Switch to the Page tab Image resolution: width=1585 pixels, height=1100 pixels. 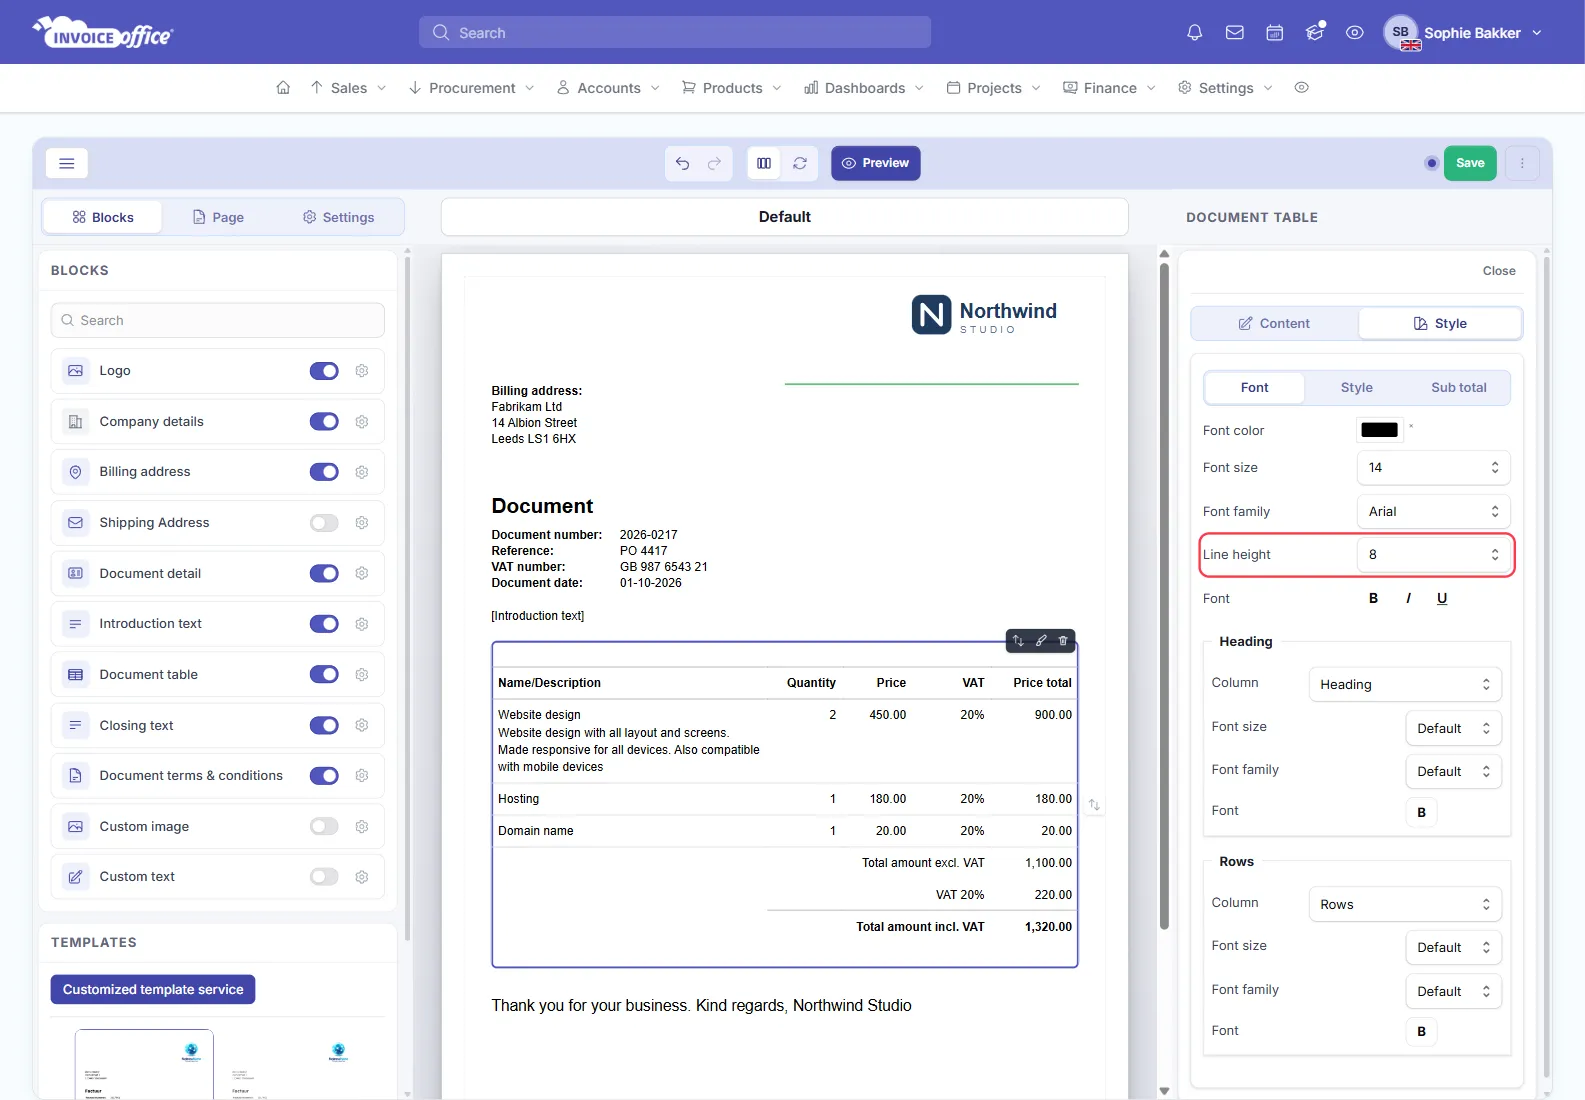tap(218, 217)
